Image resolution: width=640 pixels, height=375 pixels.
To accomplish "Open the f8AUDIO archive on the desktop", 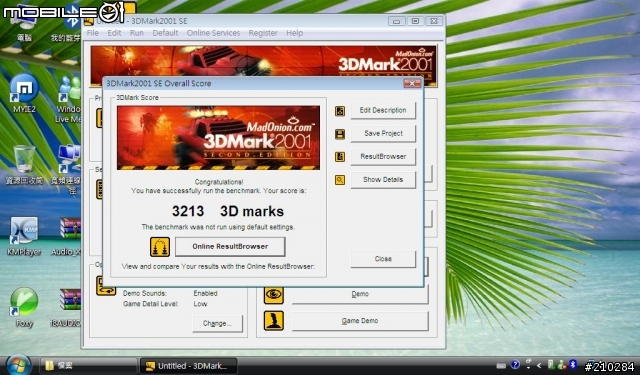I will click(x=67, y=308).
